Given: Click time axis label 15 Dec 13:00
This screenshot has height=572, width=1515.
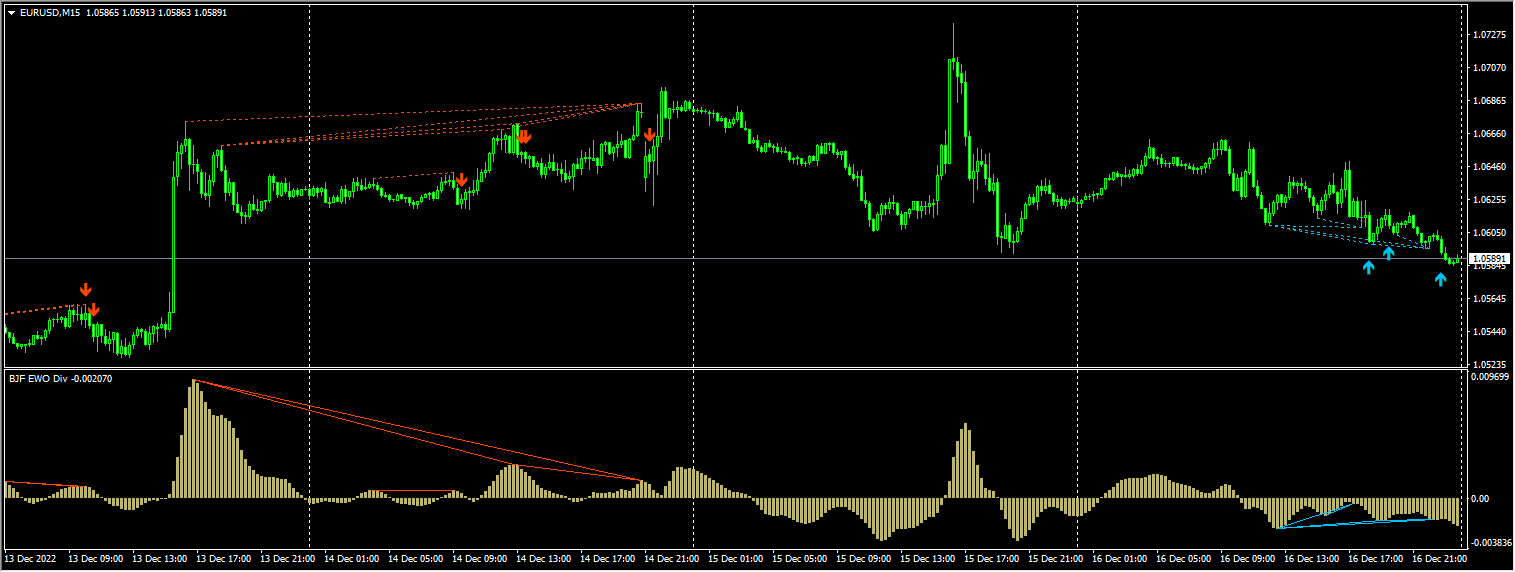Looking at the screenshot, I should click(x=928, y=558).
